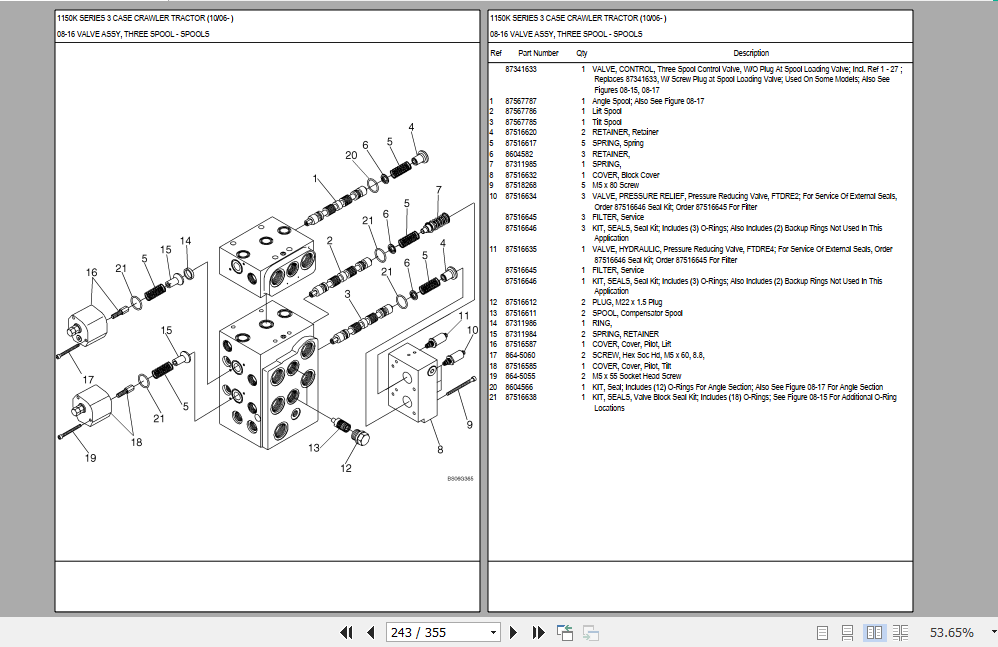The image size is (998, 647).
Task: Click the left page tractor title heading
Action: coord(145,18)
